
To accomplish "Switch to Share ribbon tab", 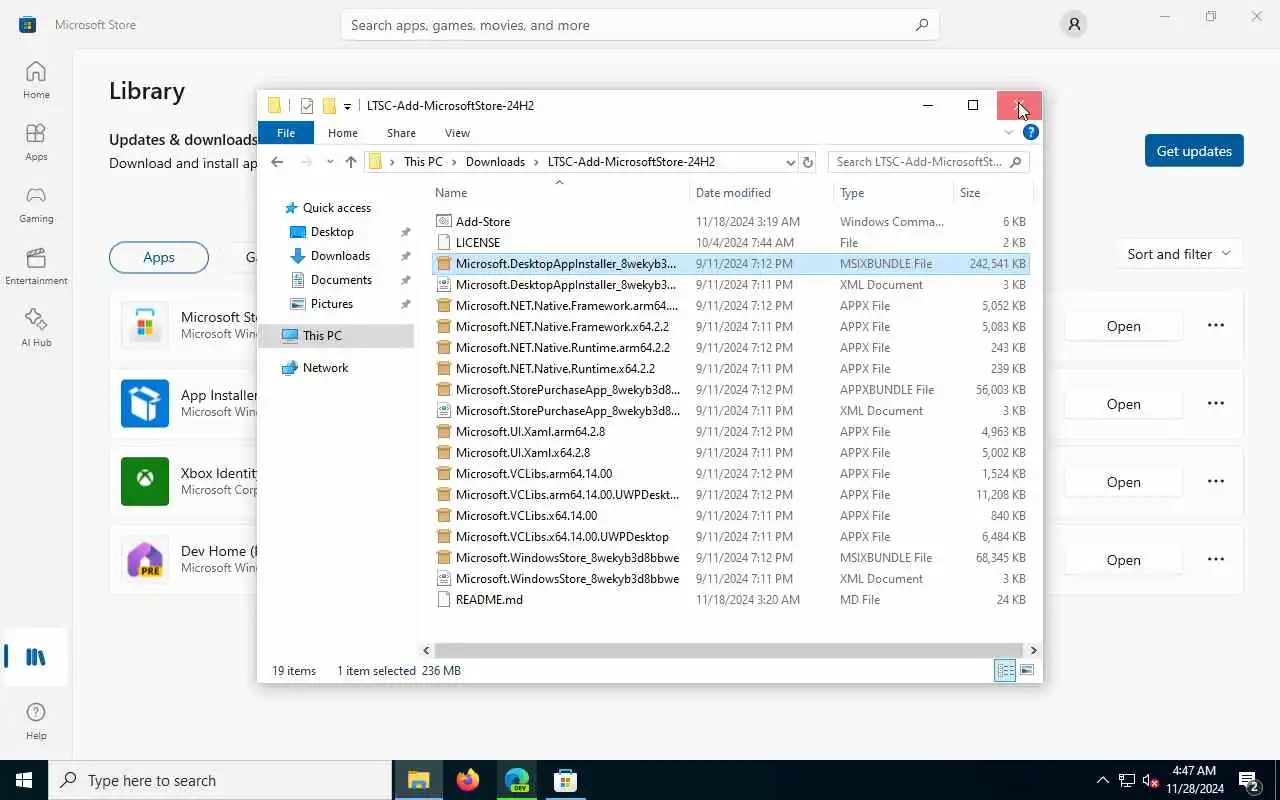I will 401,132.
